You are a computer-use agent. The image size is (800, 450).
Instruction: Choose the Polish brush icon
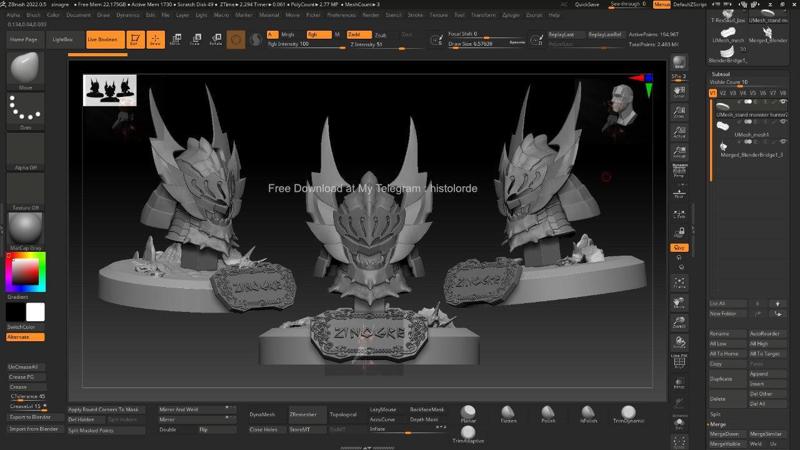[x=548, y=414]
